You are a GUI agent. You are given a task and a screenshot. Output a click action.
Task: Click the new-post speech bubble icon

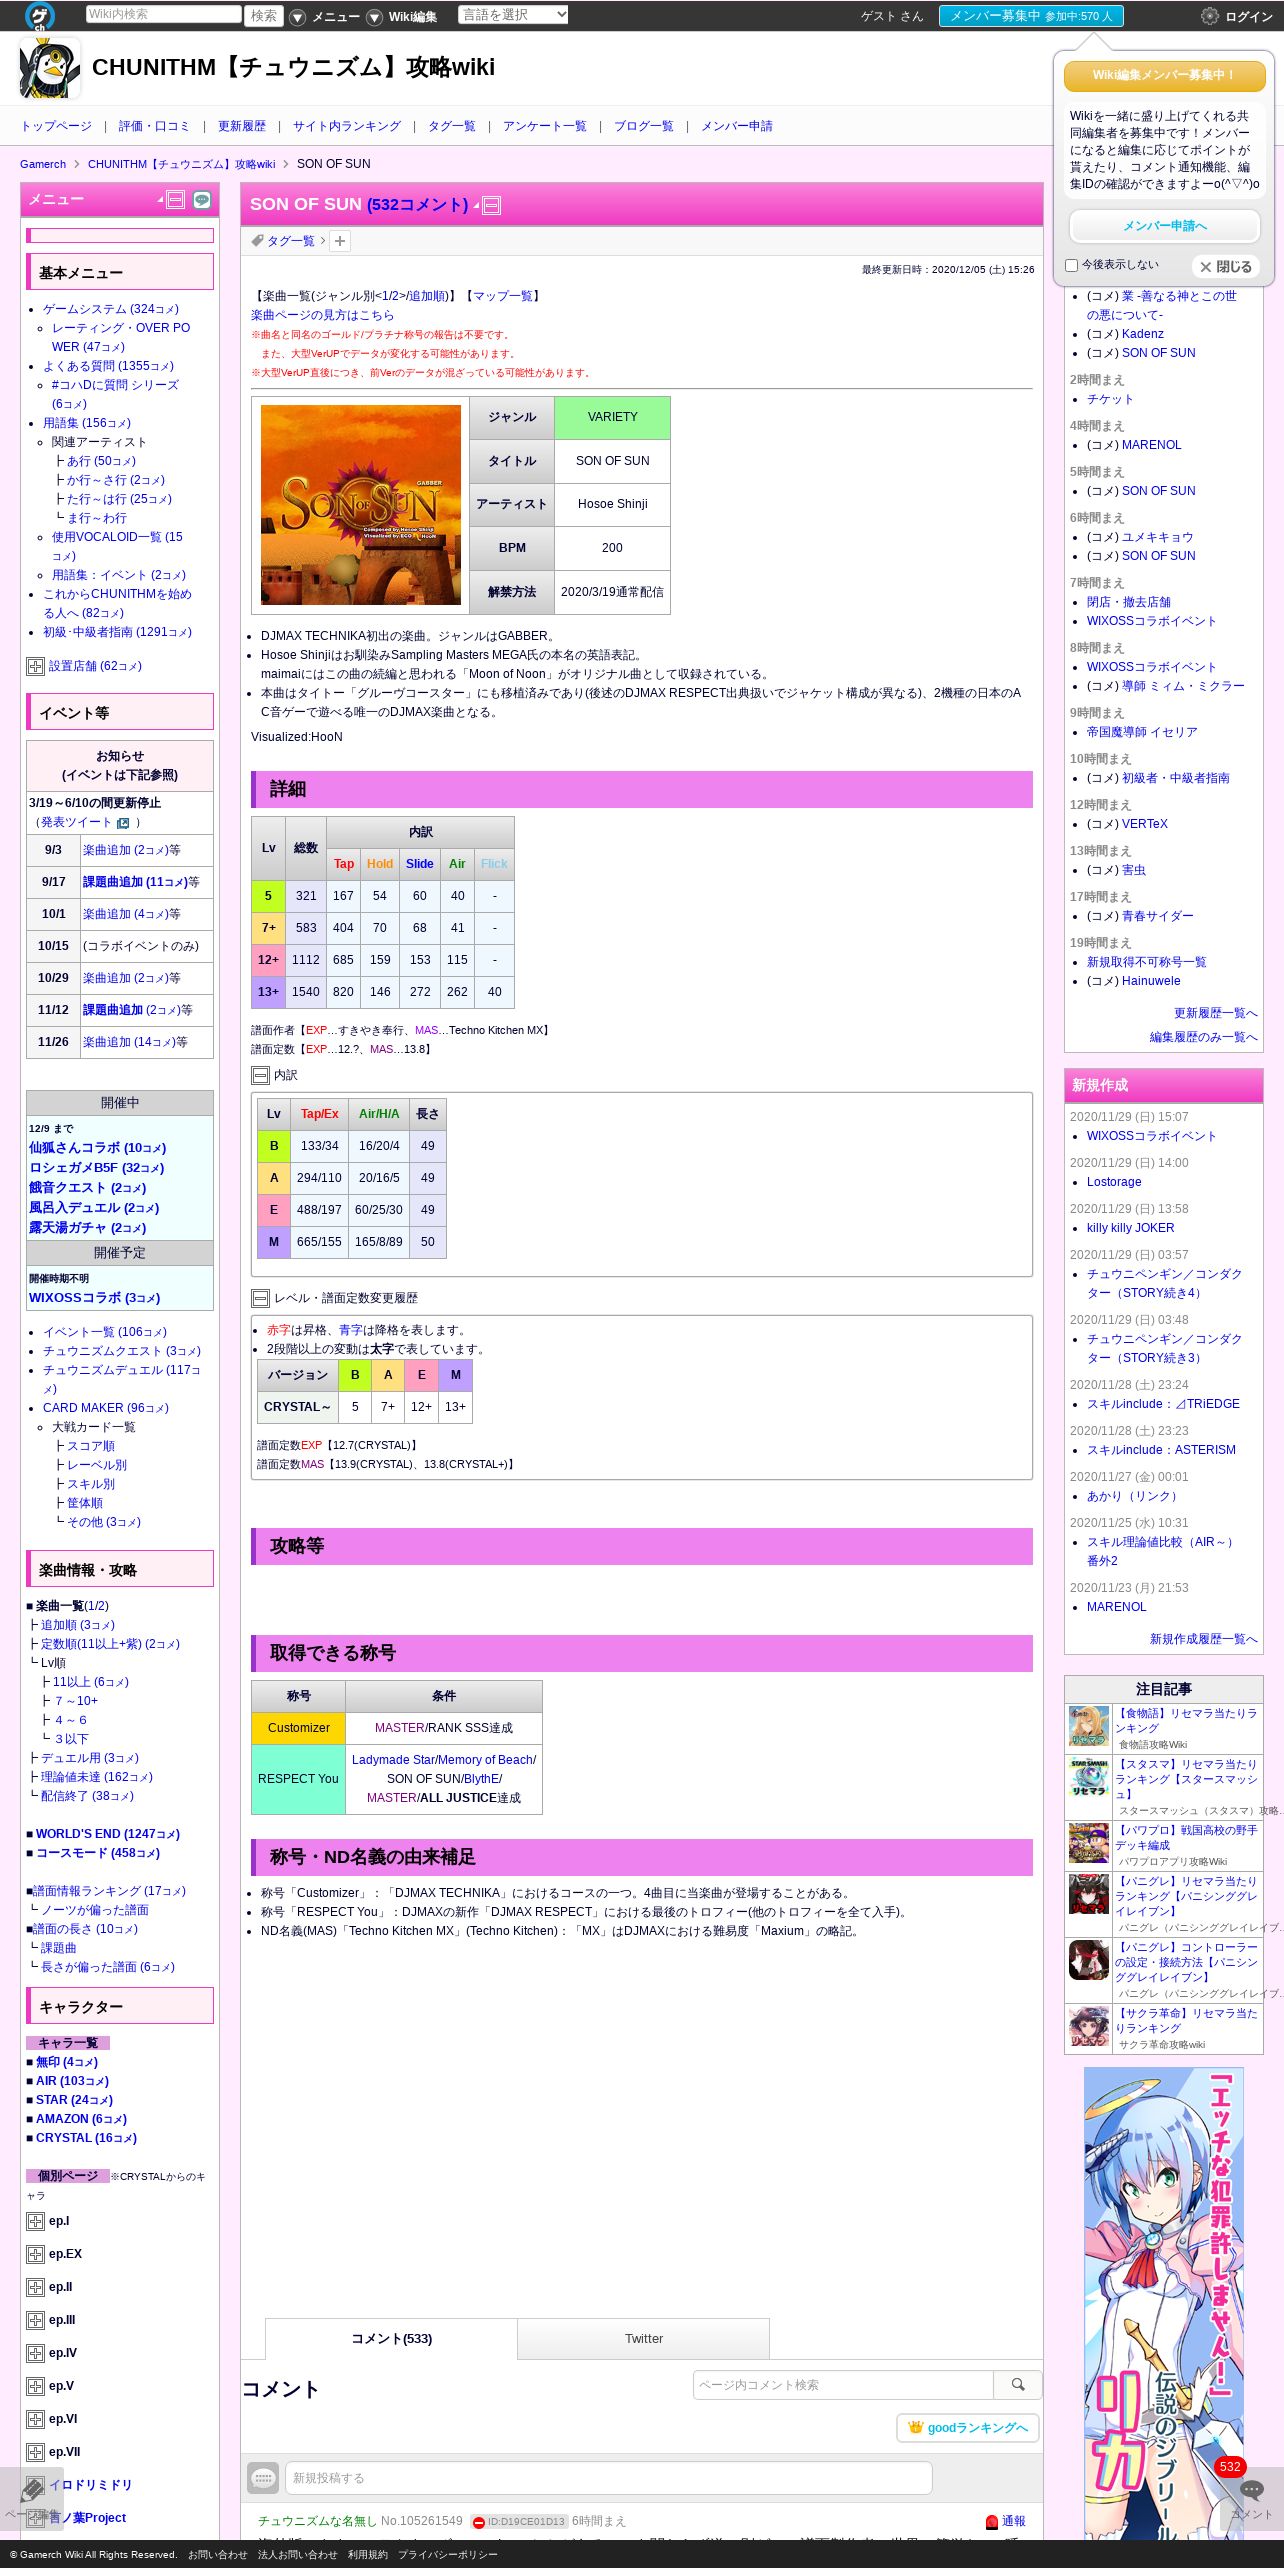pos(263,2478)
